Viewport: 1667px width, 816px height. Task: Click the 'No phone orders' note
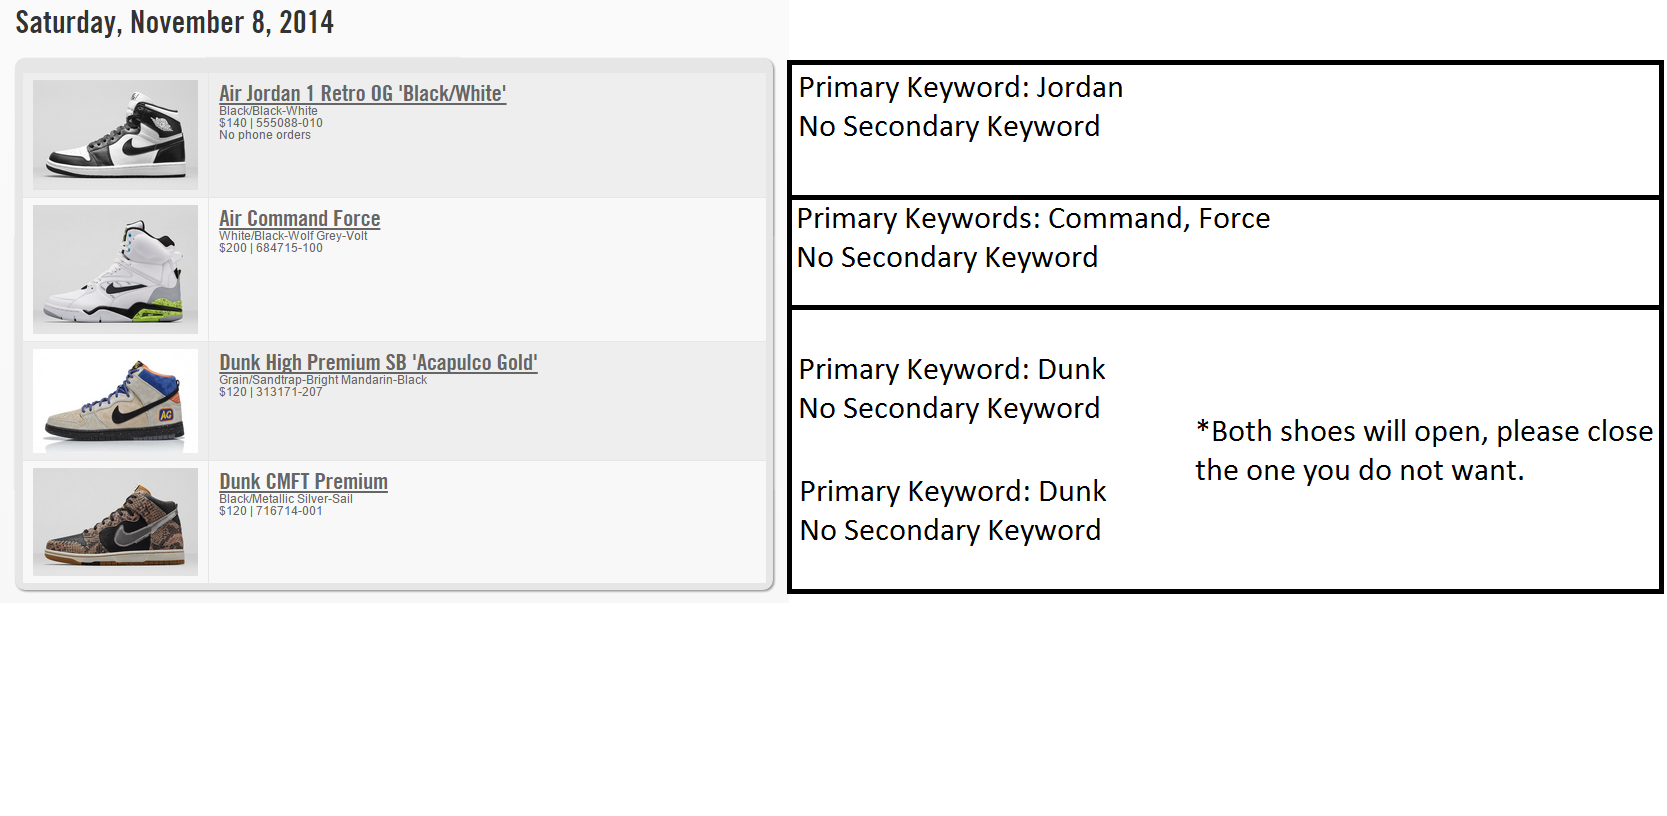point(265,135)
